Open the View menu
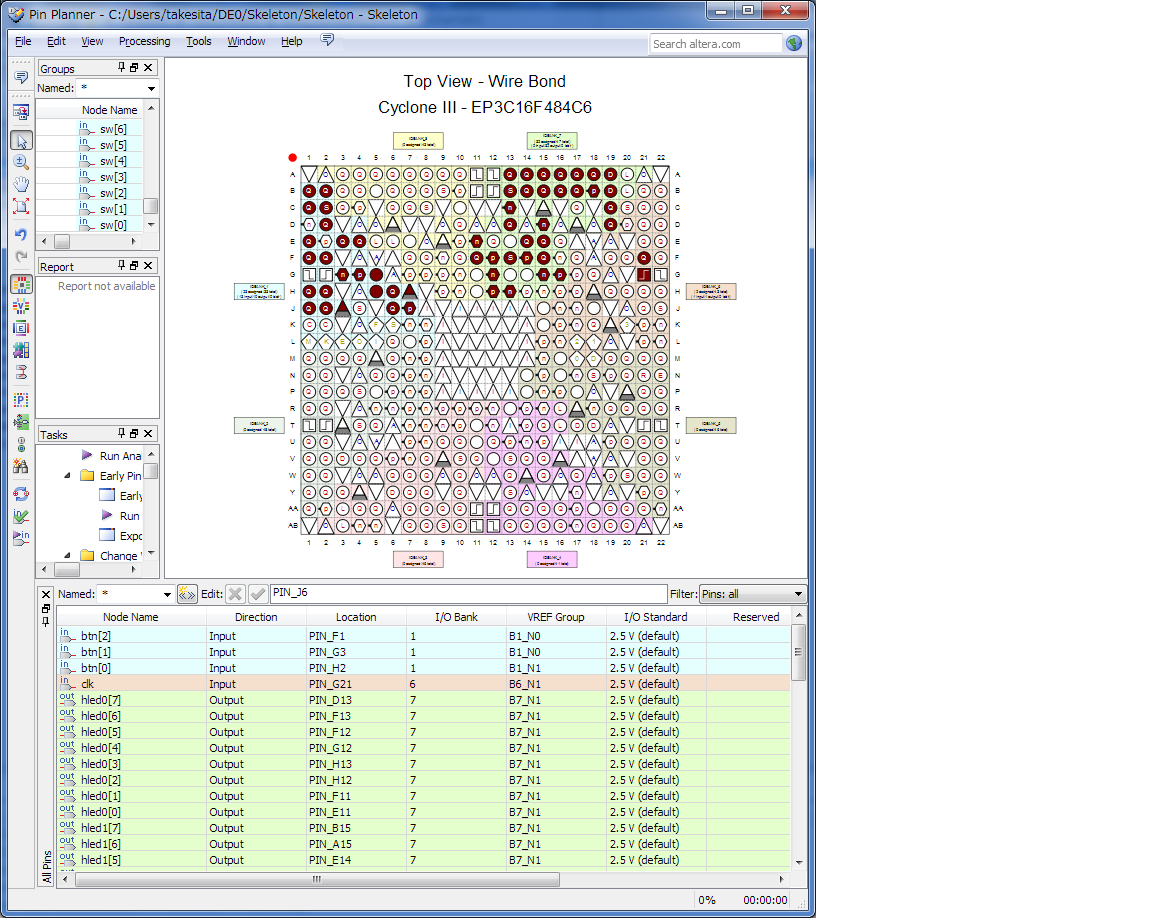1152x918 pixels. click(x=92, y=41)
